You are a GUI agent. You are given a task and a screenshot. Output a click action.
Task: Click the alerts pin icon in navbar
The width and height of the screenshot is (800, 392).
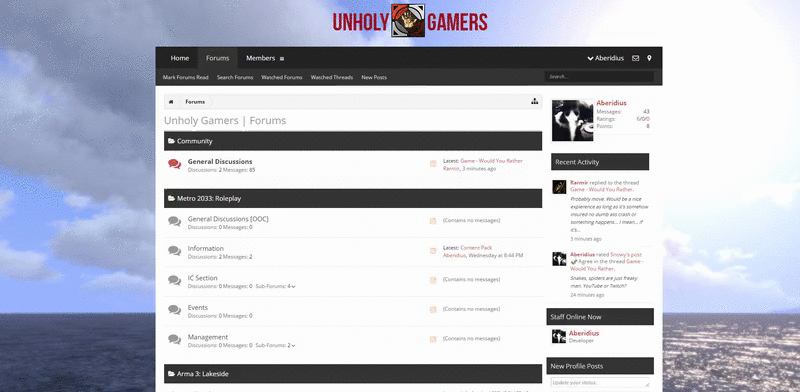pos(649,58)
